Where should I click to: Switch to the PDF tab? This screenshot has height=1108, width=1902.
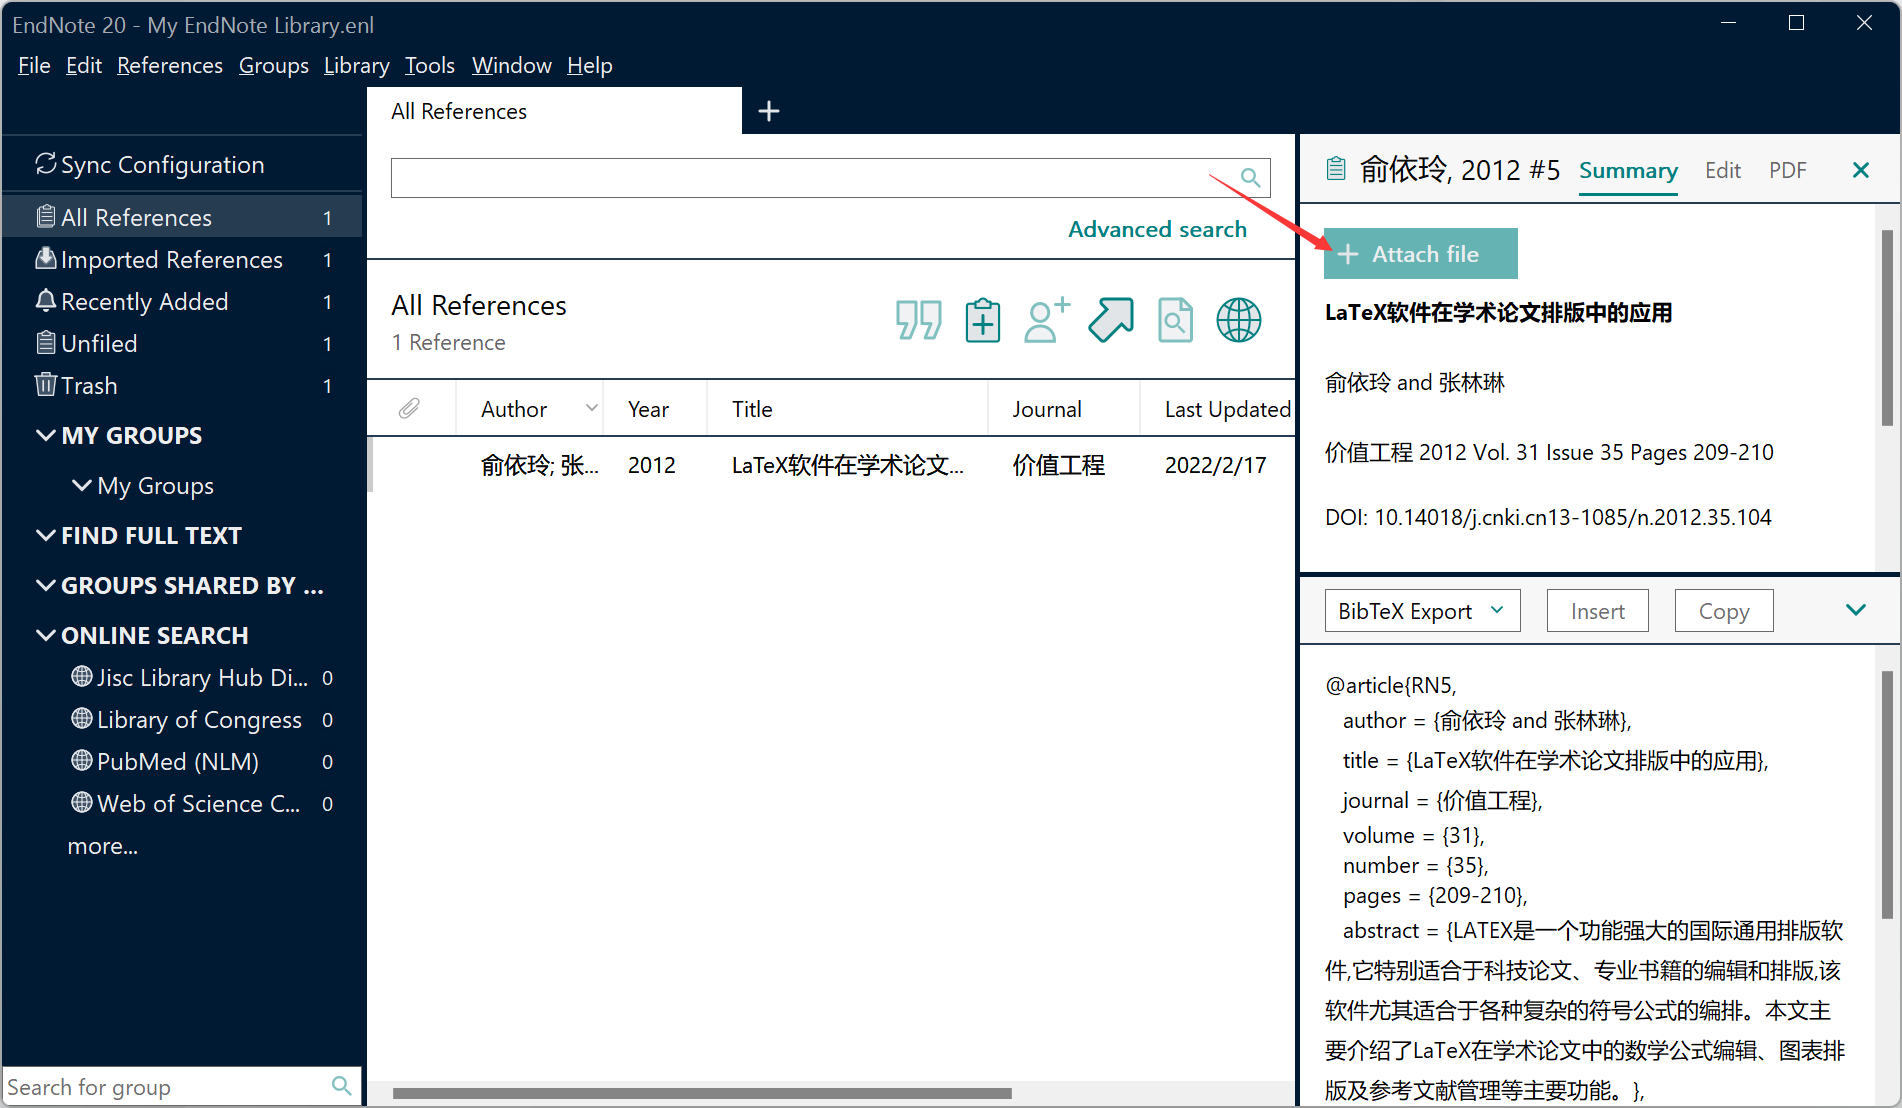click(1788, 170)
